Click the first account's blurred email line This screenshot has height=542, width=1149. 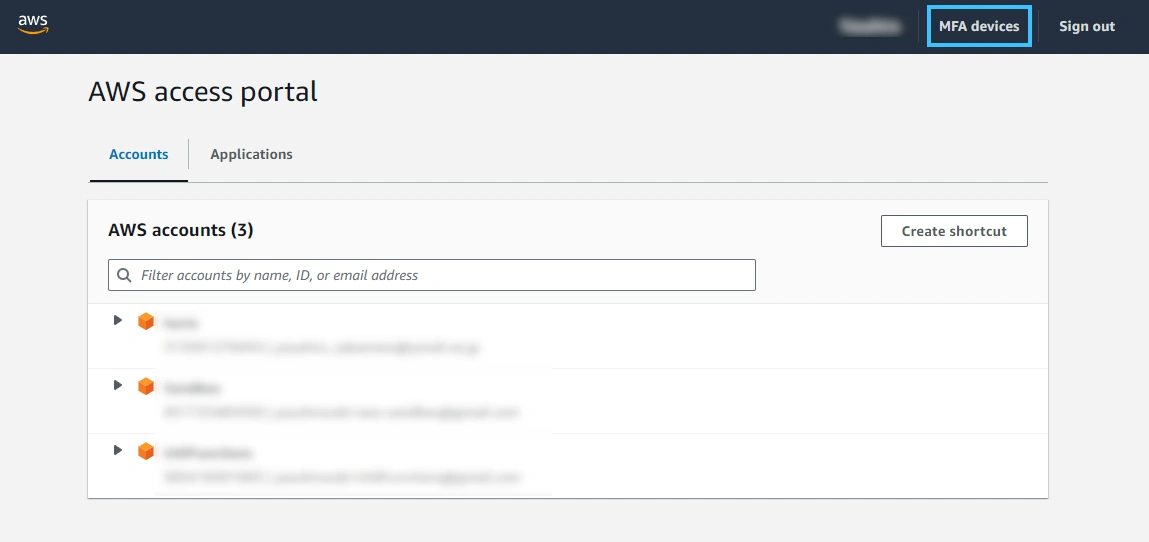coord(321,347)
